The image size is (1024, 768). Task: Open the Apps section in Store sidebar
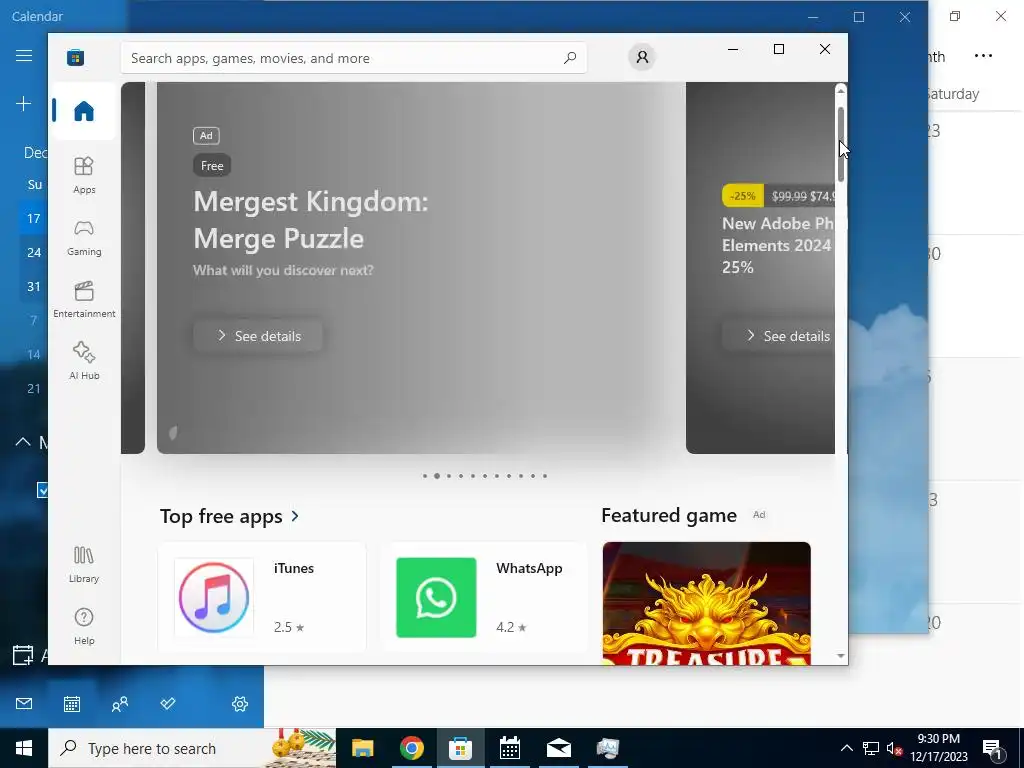(x=84, y=175)
